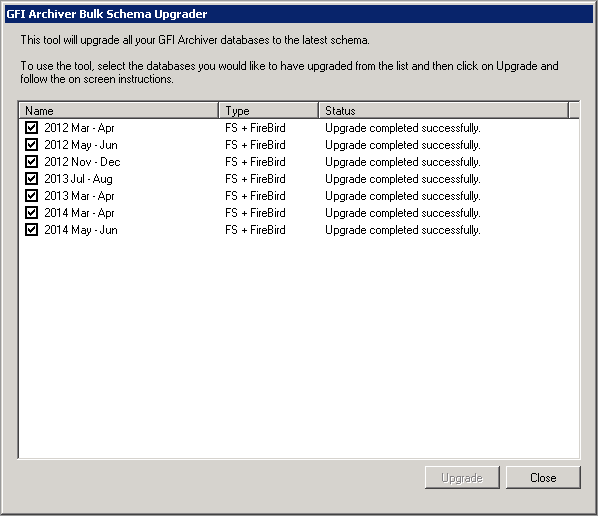
Task: Toggle the 2014 May - Jun checkbox
Action: (31, 230)
